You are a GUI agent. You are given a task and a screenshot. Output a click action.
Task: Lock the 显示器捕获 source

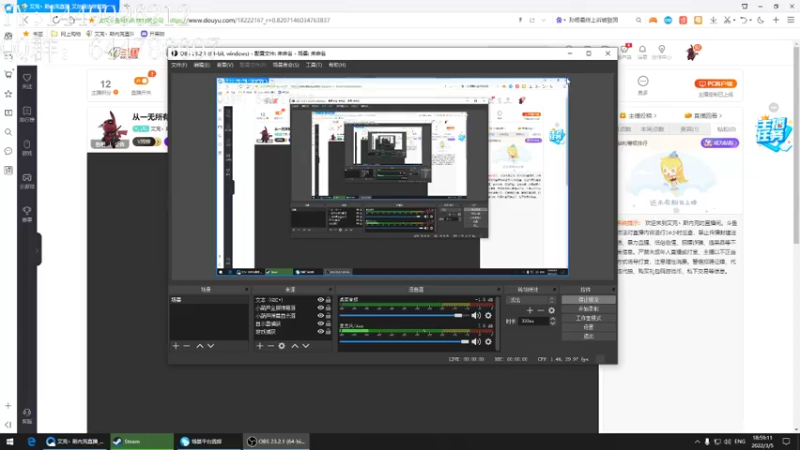(328, 323)
